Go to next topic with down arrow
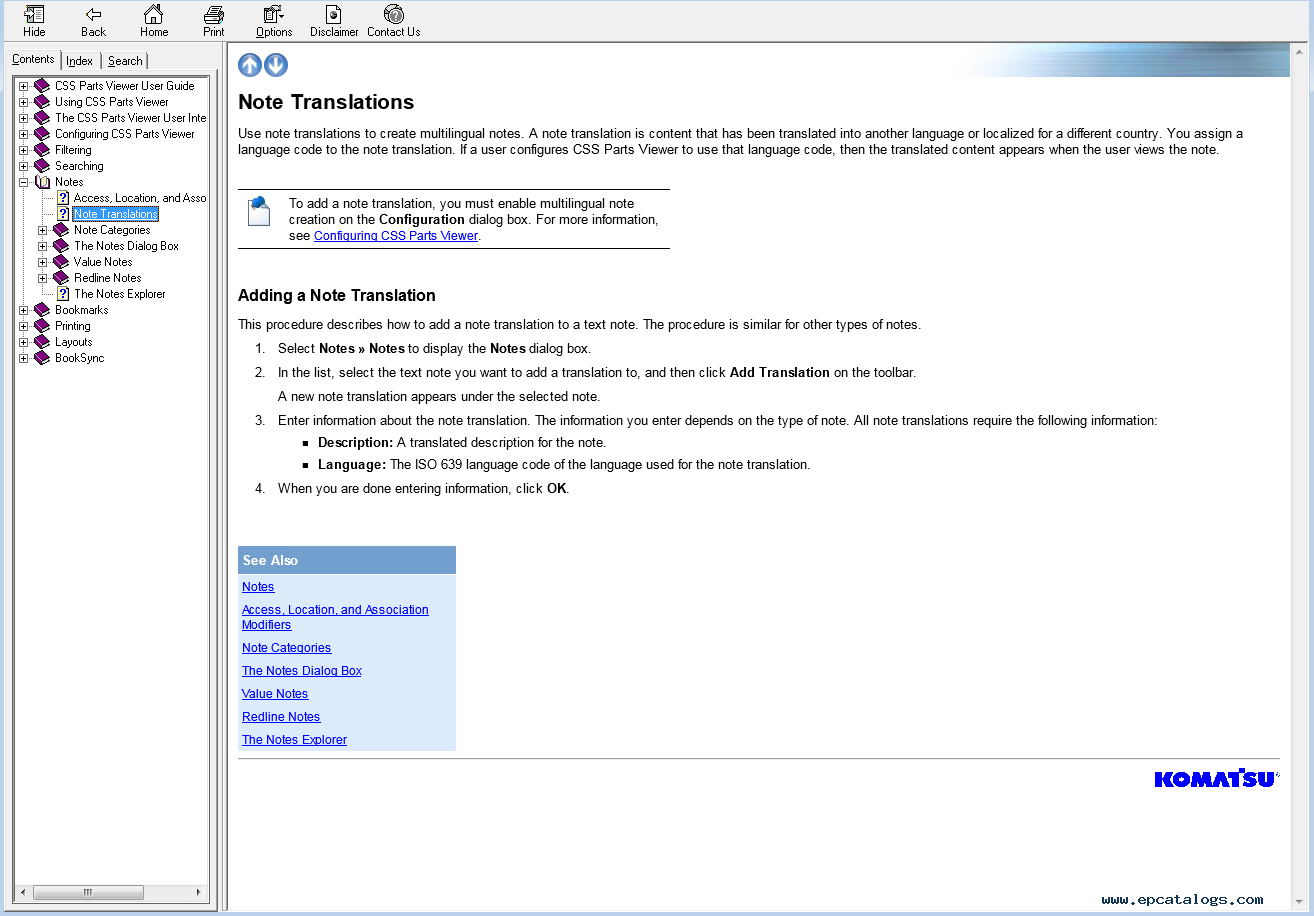Viewport: 1314px width, 916px height. pyautogui.click(x=276, y=65)
